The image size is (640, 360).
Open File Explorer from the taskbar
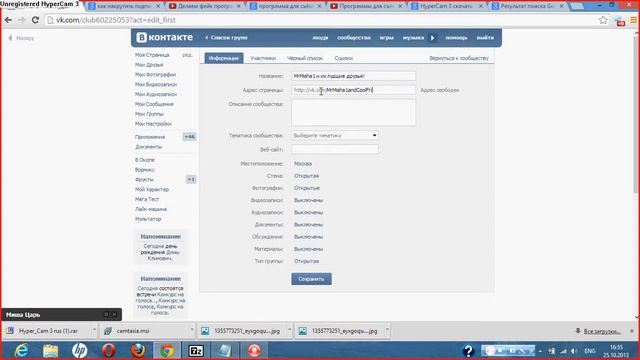point(50,351)
